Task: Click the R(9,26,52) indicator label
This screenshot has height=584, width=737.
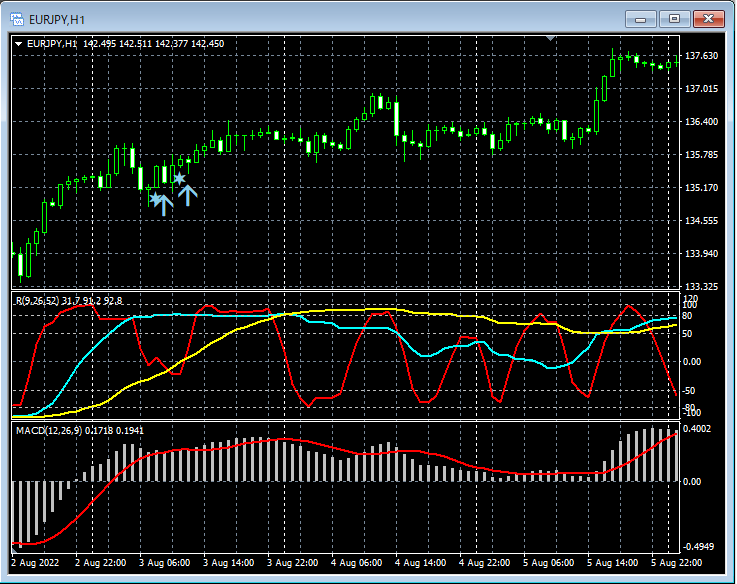Action: click(36, 300)
